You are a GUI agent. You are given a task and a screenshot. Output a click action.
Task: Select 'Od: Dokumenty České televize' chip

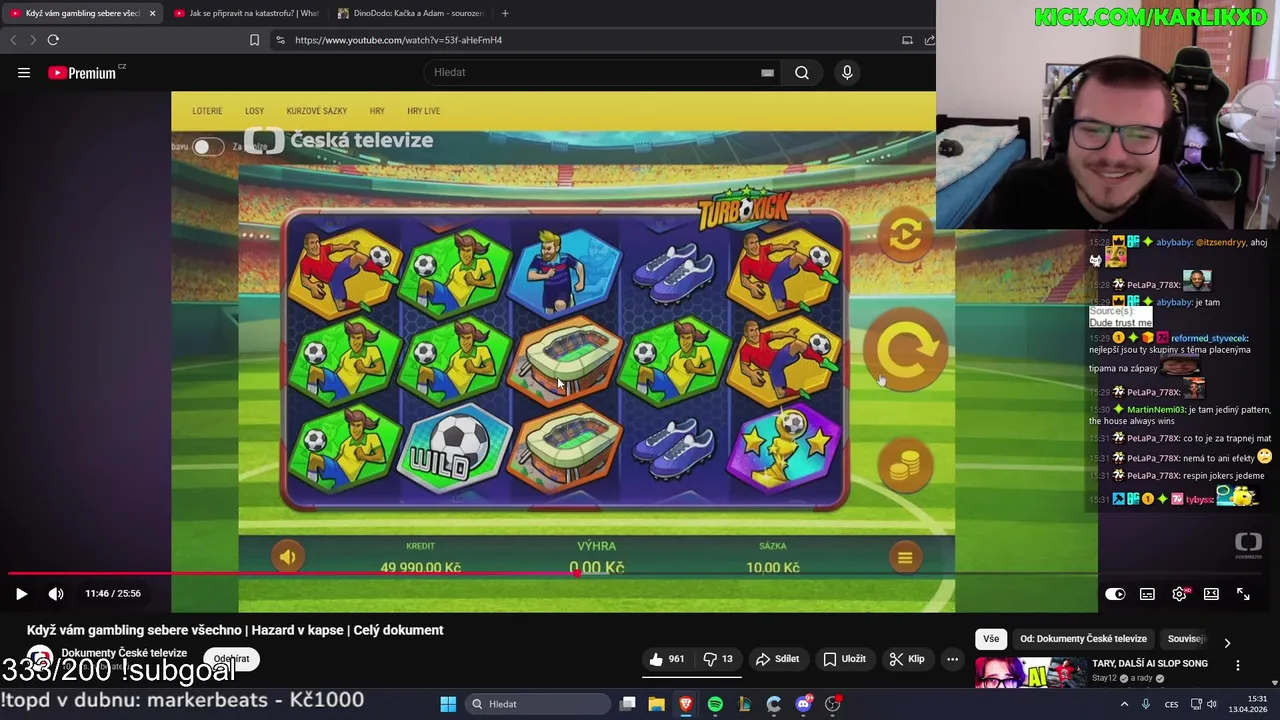click(x=1083, y=639)
